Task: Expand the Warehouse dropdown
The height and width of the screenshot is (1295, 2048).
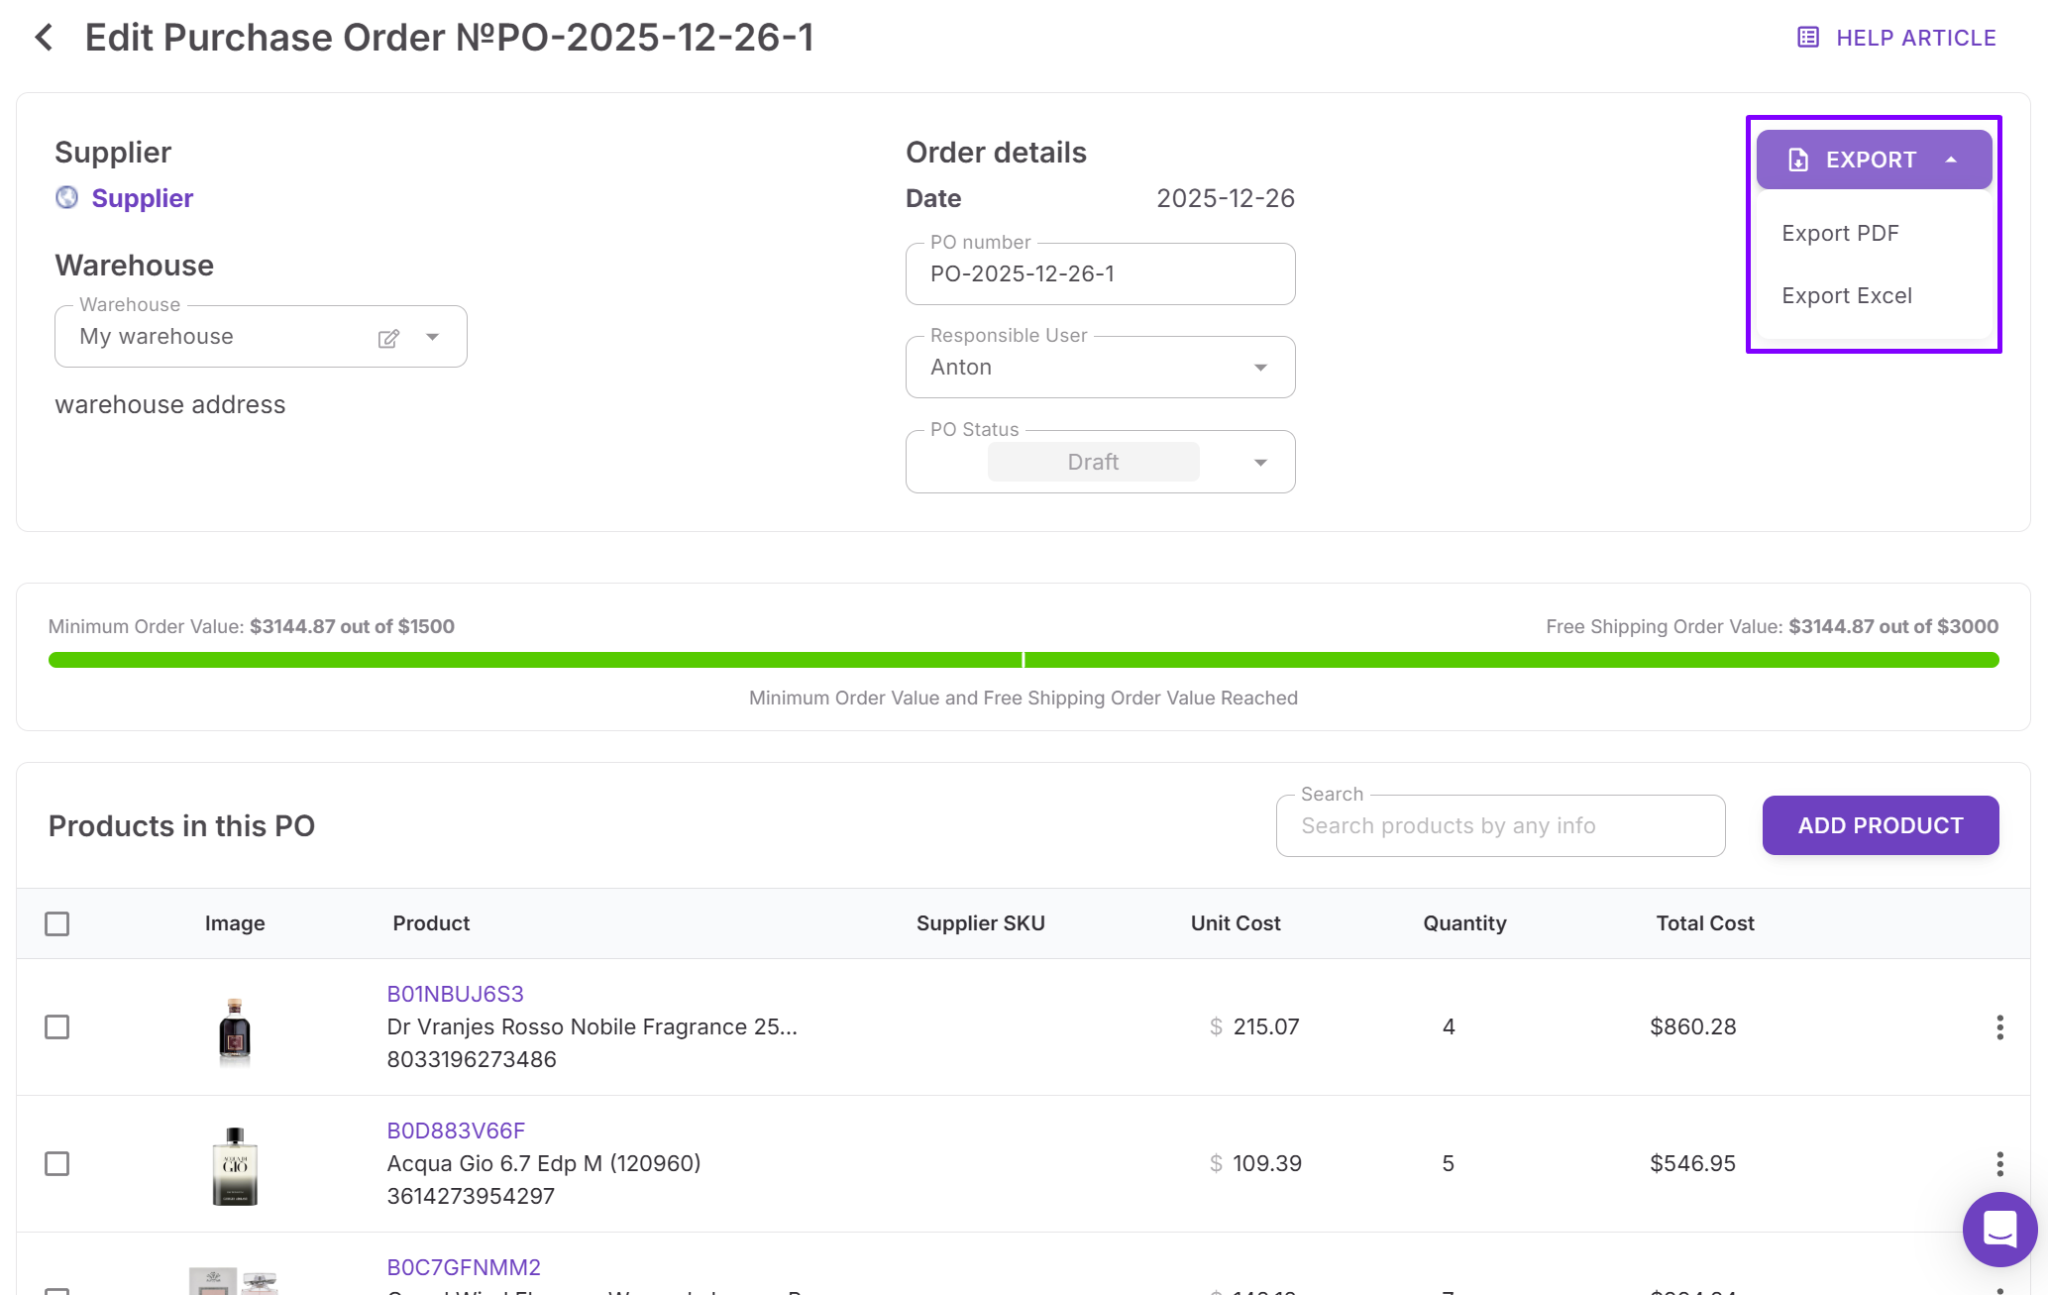Action: coord(433,337)
